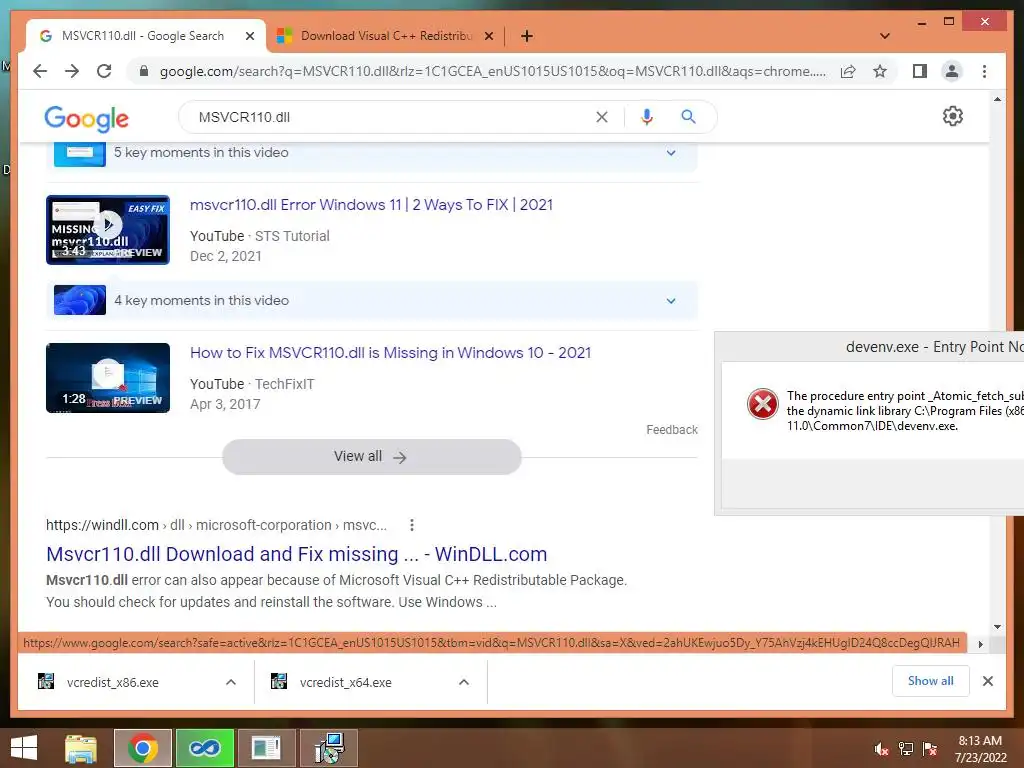Click the page scrollbar up arrow
The width and height of the screenshot is (1024, 768).
(997, 99)
